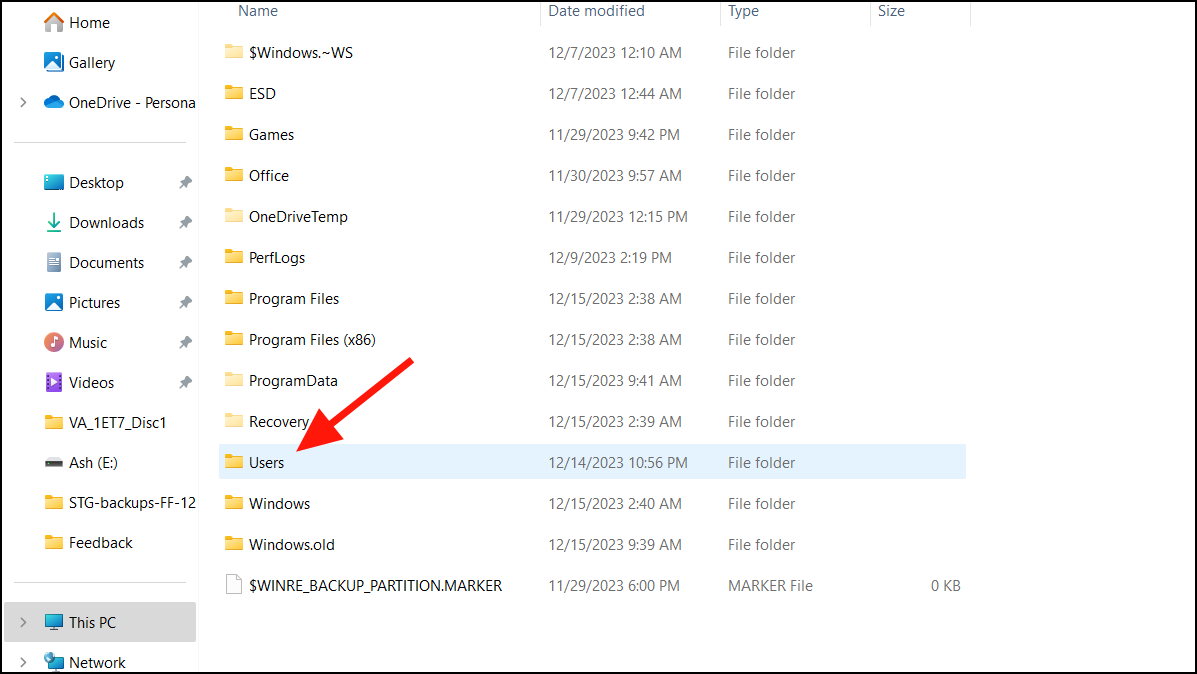Screen dimensions: 1197x674
Task: Open the highlighted Users folder
Action: pos(265,462)
